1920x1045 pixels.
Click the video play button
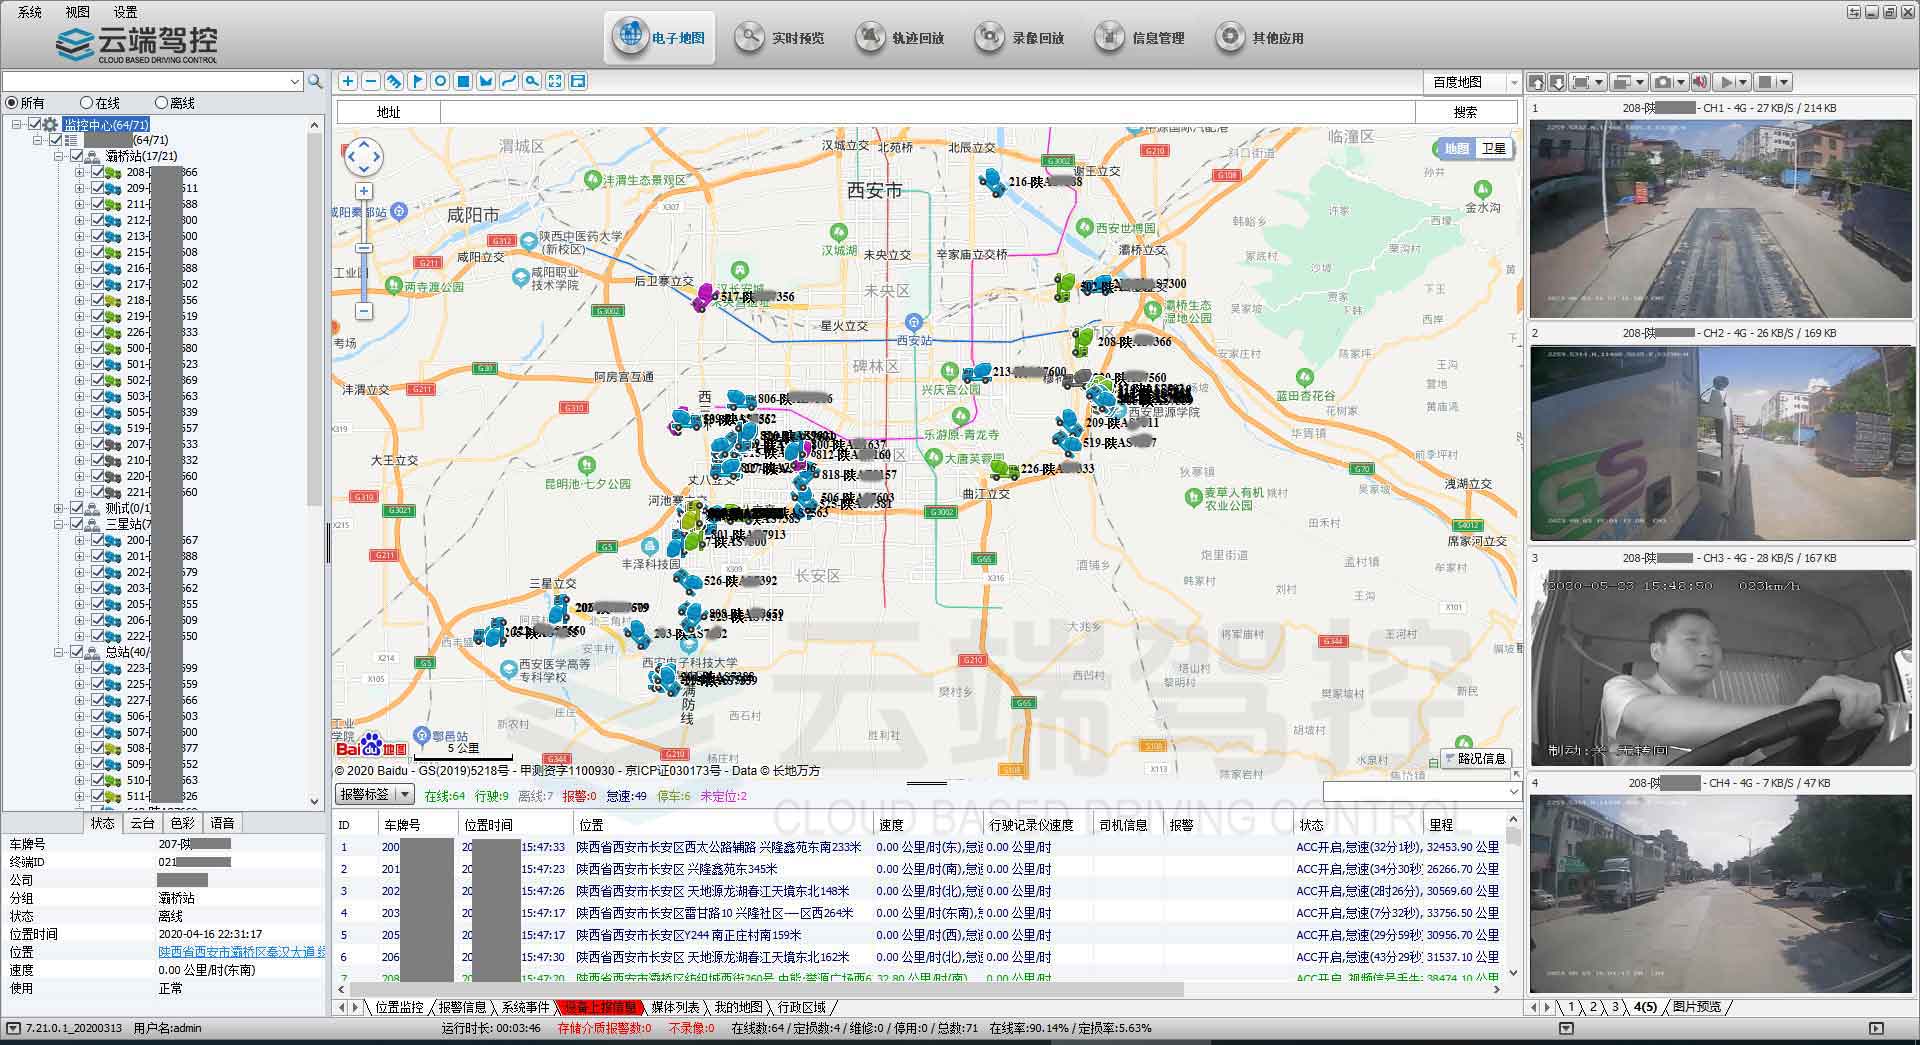(1725, 82)
